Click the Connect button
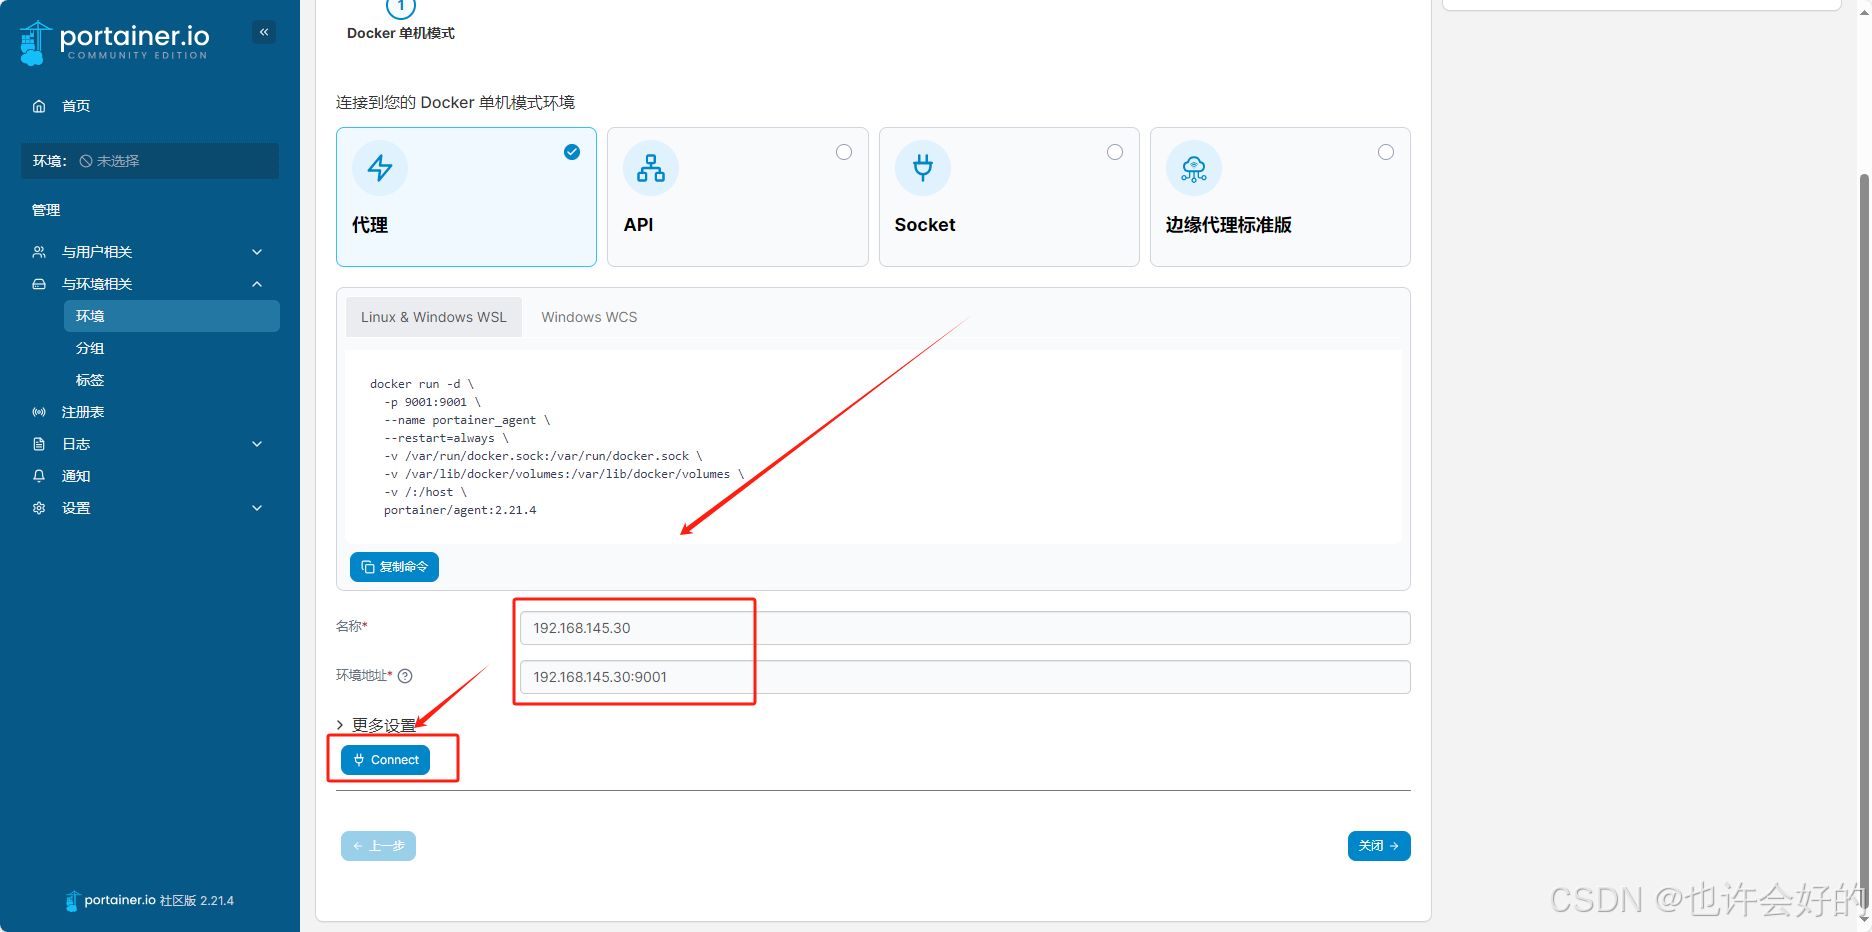The width and height of the screenshot is (1872, 932). 386,760
